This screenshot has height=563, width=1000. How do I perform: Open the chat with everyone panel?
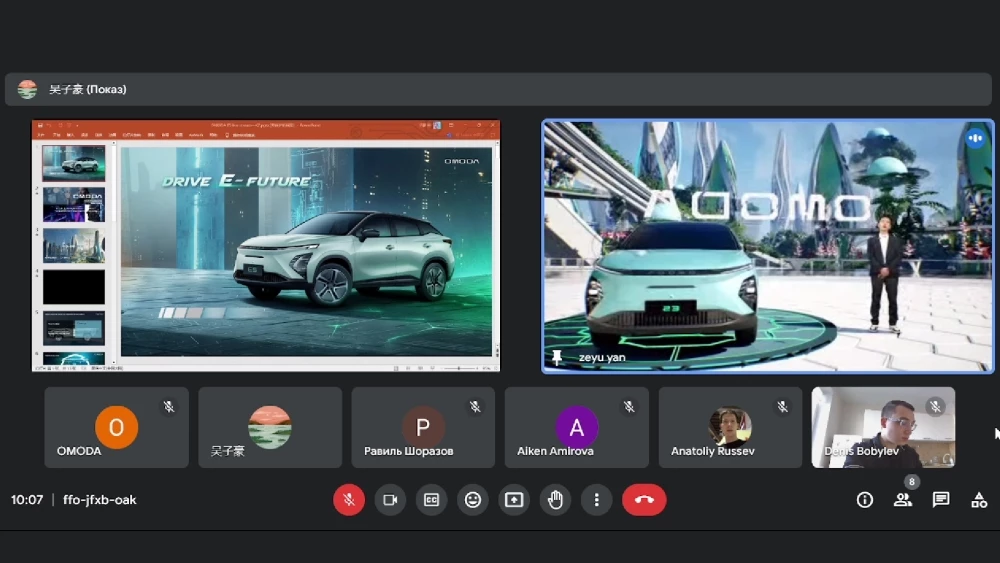coord(941,500)
